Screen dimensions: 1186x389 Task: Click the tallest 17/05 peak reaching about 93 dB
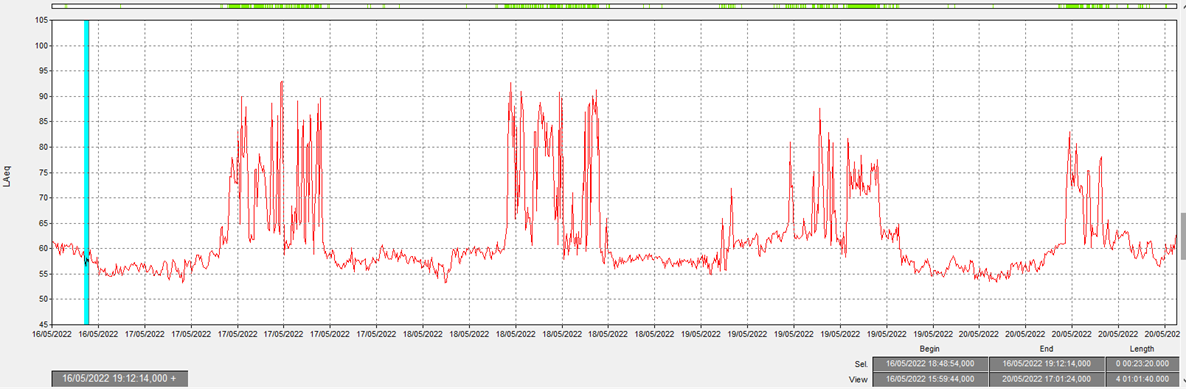click(282, 82)
